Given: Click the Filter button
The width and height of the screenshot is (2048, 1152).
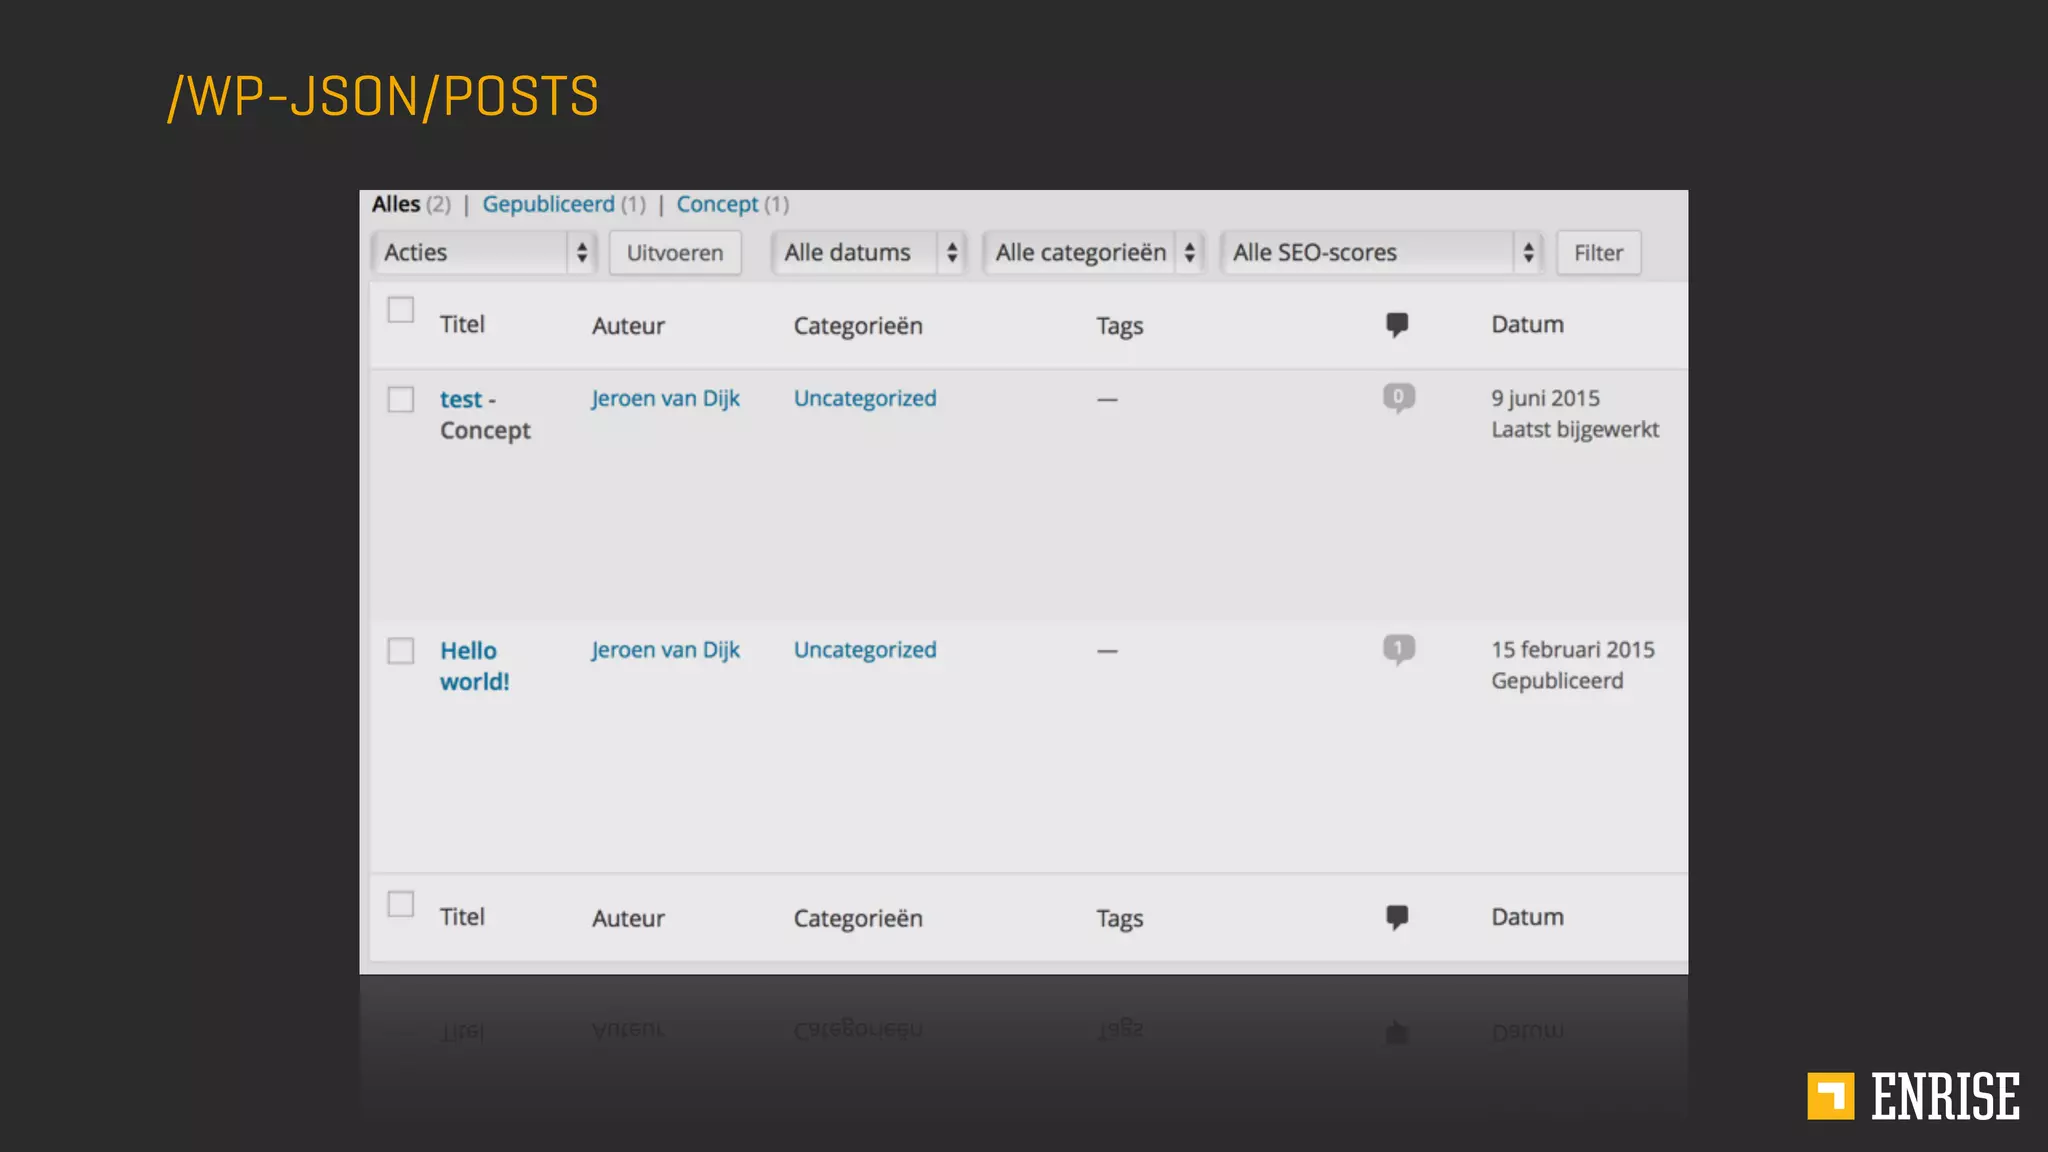Looking at the screenshot, I should [1597, 253].
